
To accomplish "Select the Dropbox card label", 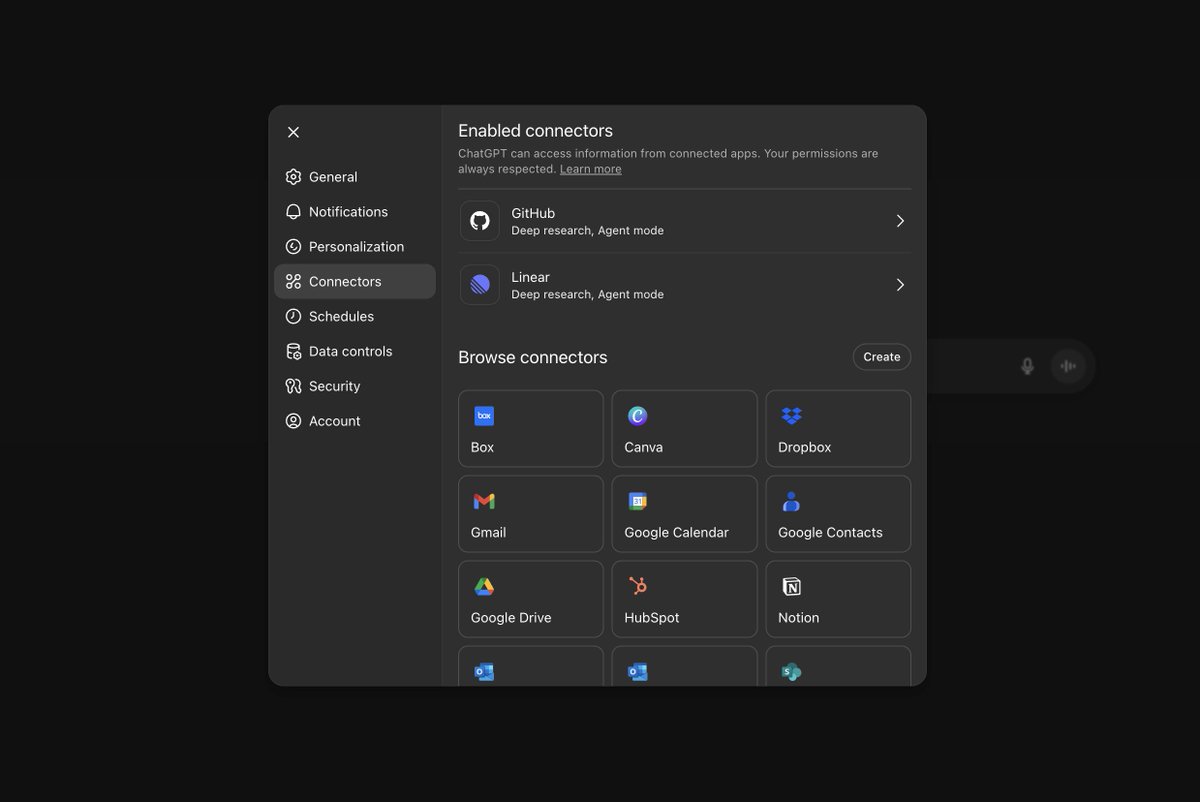I will (x=804, y=447).
